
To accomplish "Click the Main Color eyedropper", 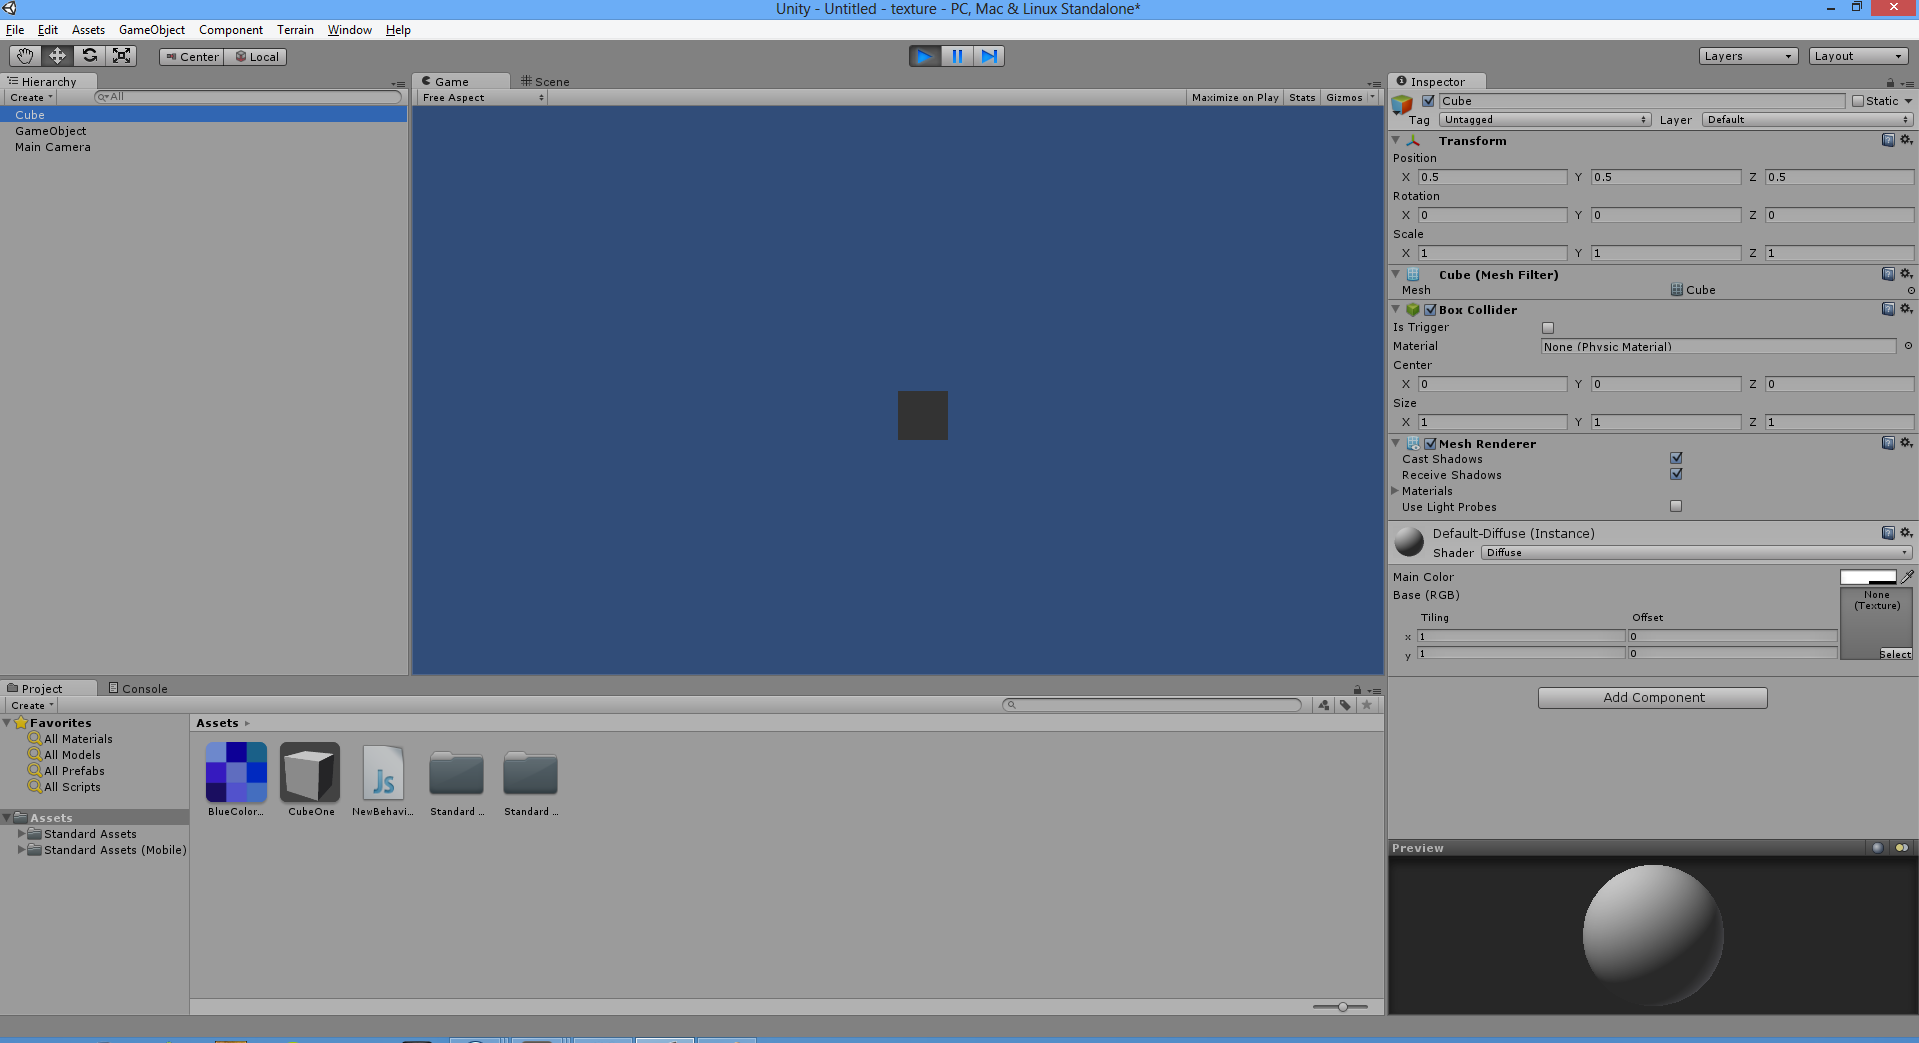I will point(1907,577).
